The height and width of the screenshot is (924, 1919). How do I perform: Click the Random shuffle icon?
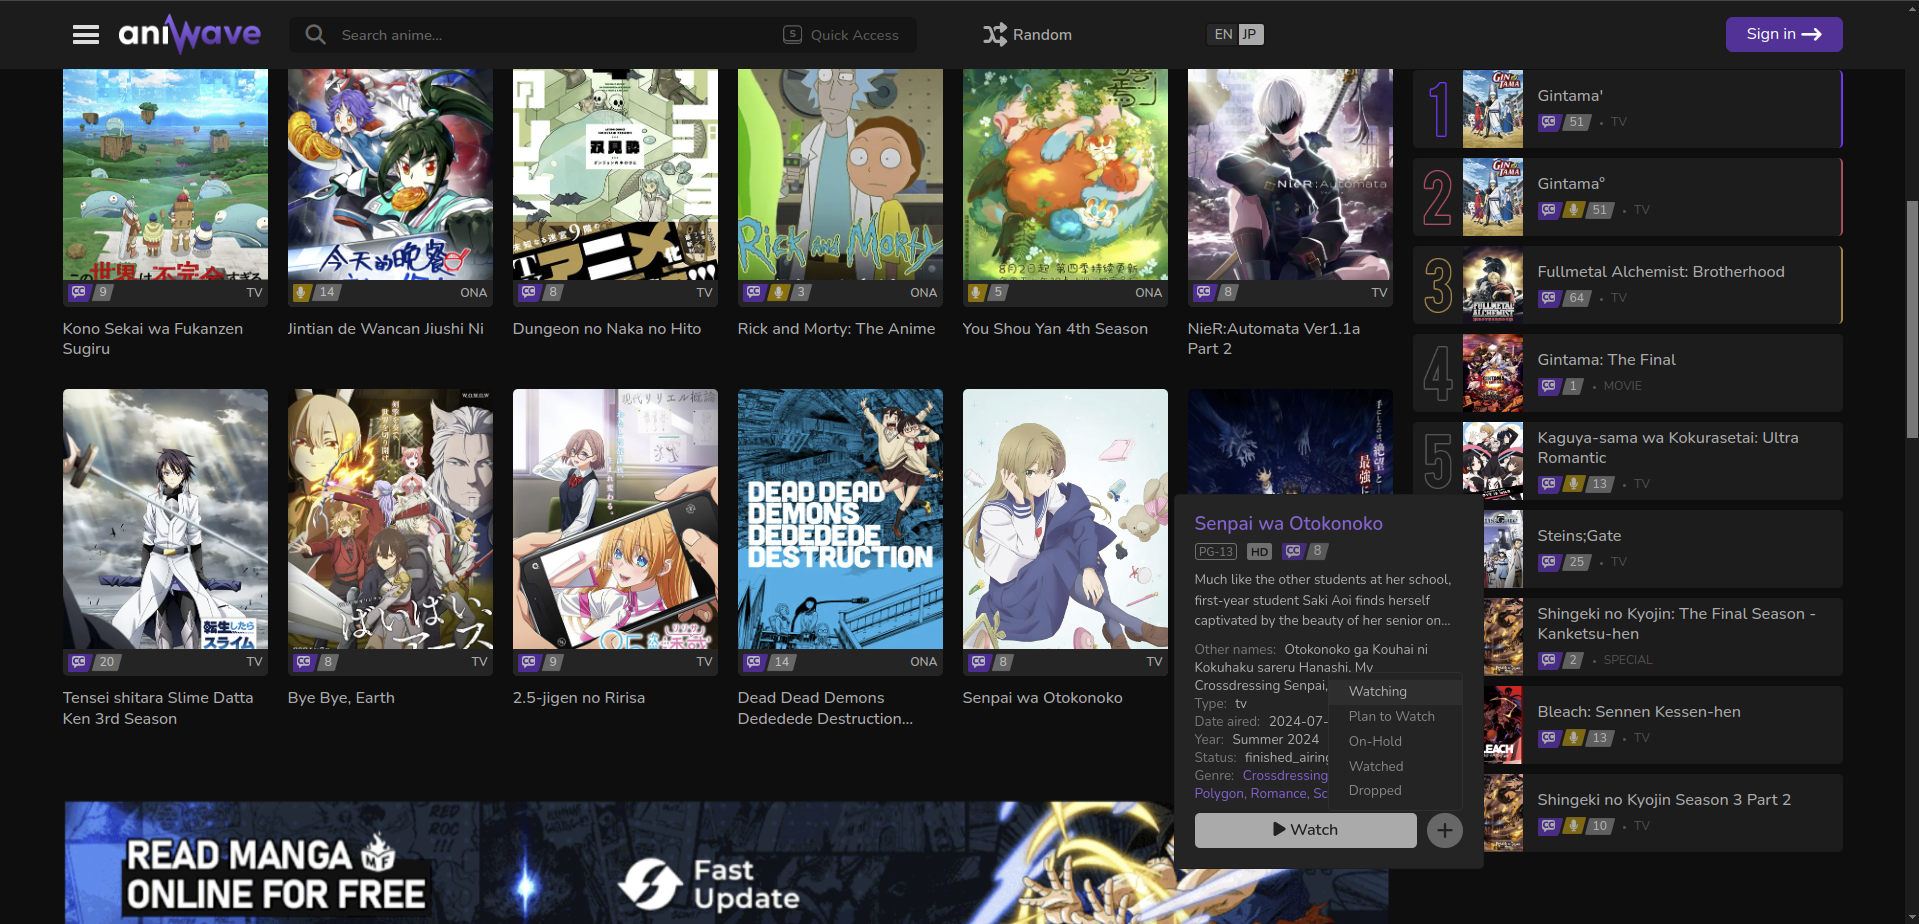(994, 35)
